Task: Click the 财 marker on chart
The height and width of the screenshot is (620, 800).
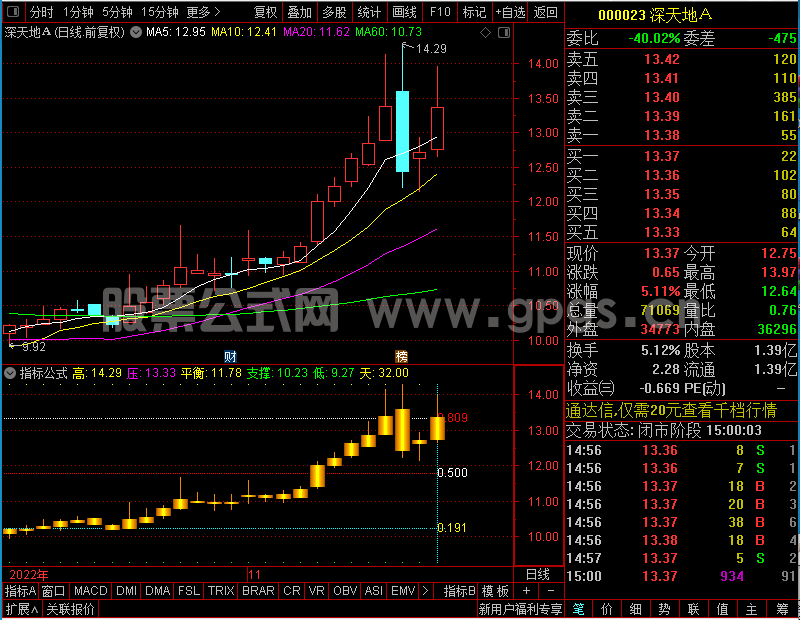Action: click(x=231, y=356)
